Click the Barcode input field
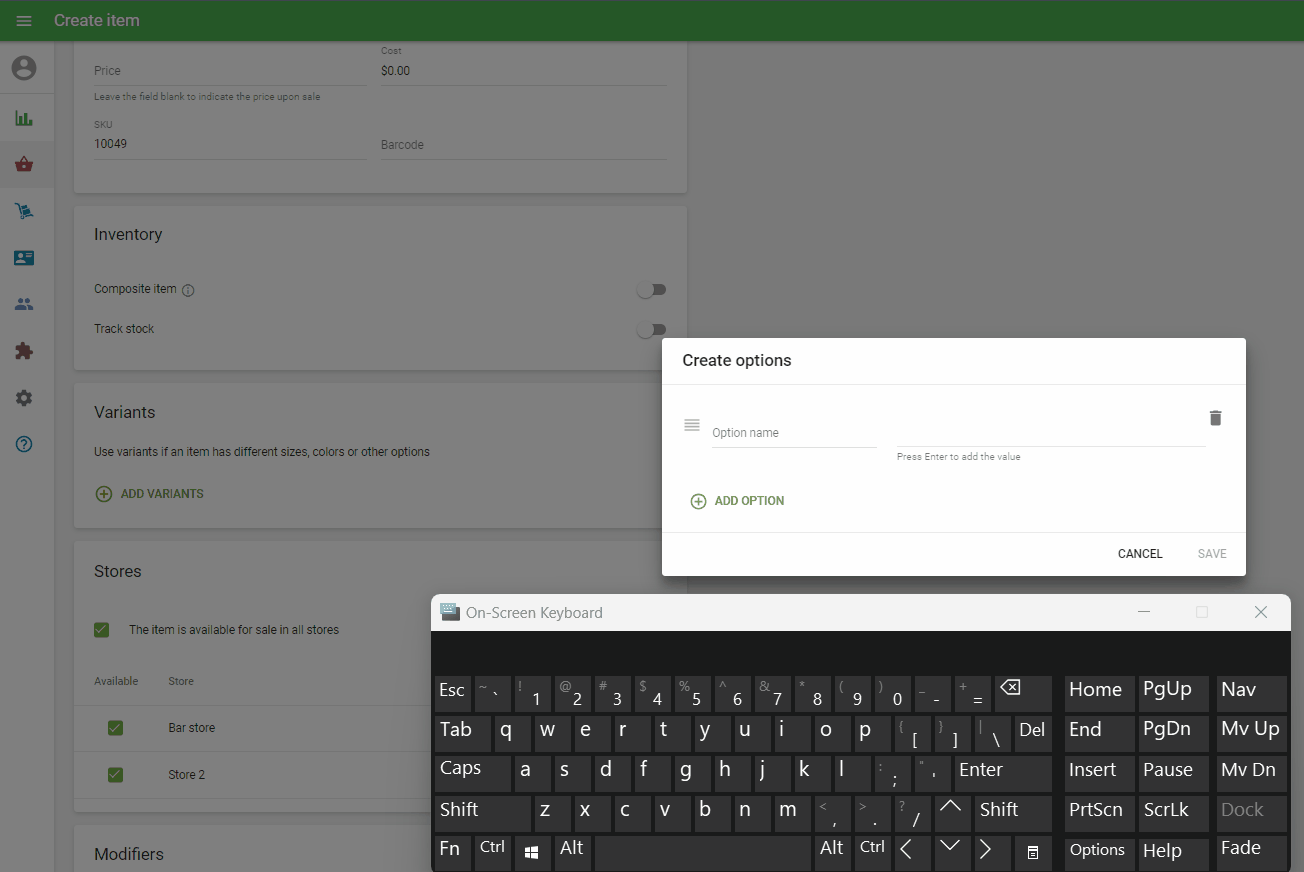This screenshot has height=872, width=1304. 522,145
